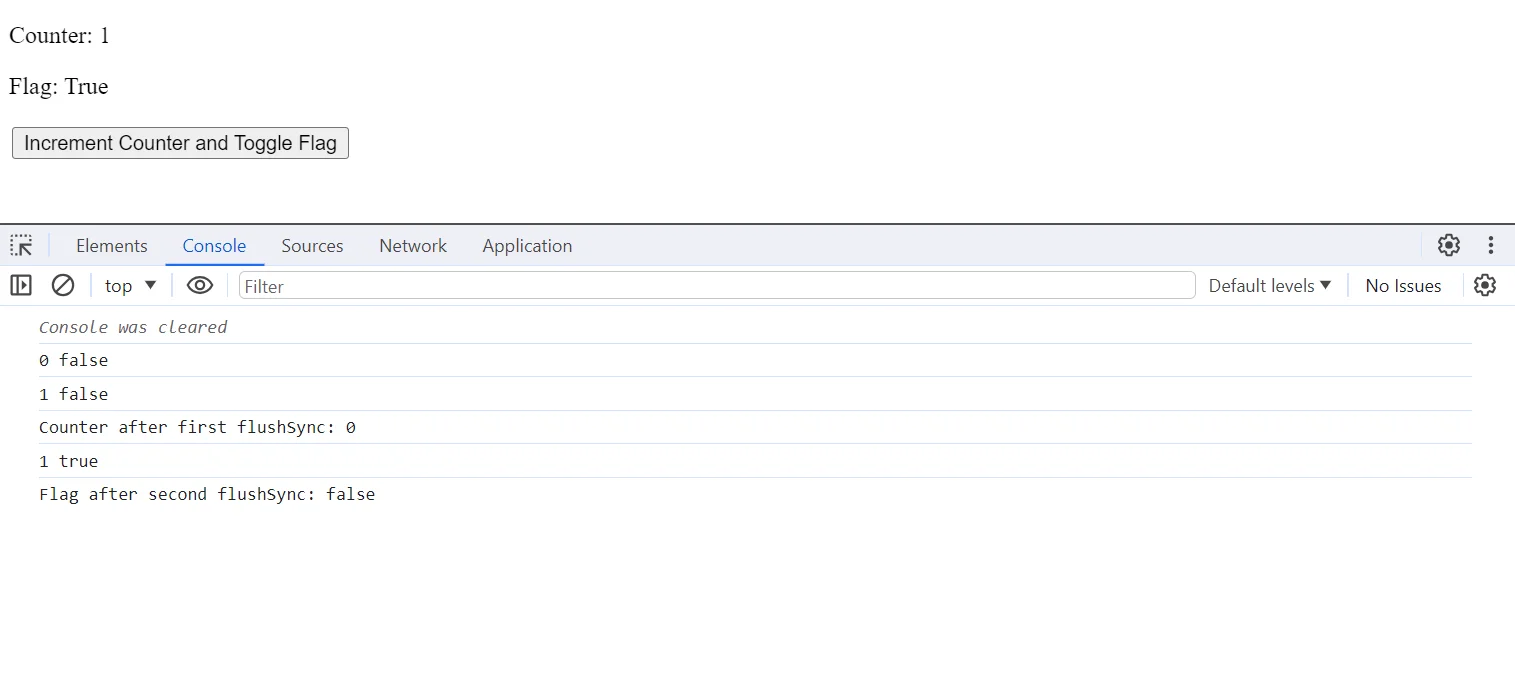Select the Sources tab
This screenshot has width=1515, height=674.
(312, 245)
